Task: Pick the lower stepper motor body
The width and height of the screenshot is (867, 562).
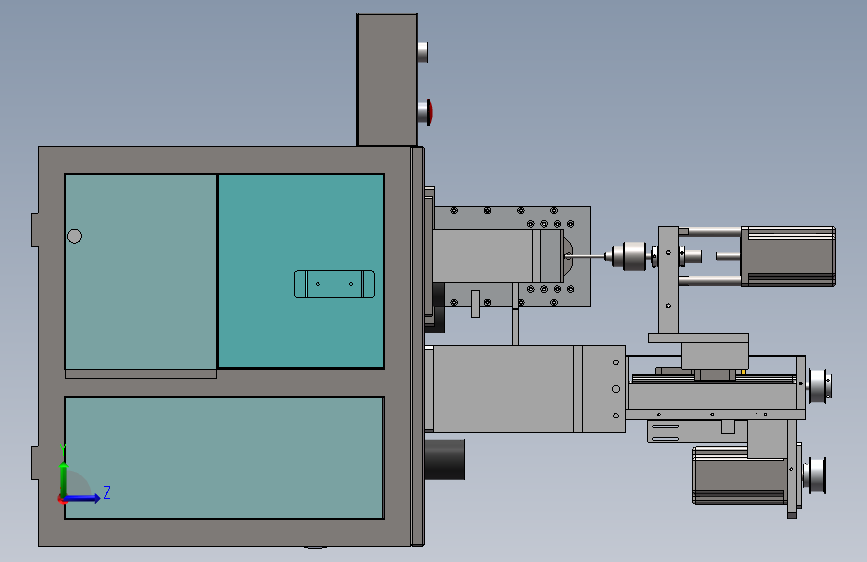Action: click(740, 476)
